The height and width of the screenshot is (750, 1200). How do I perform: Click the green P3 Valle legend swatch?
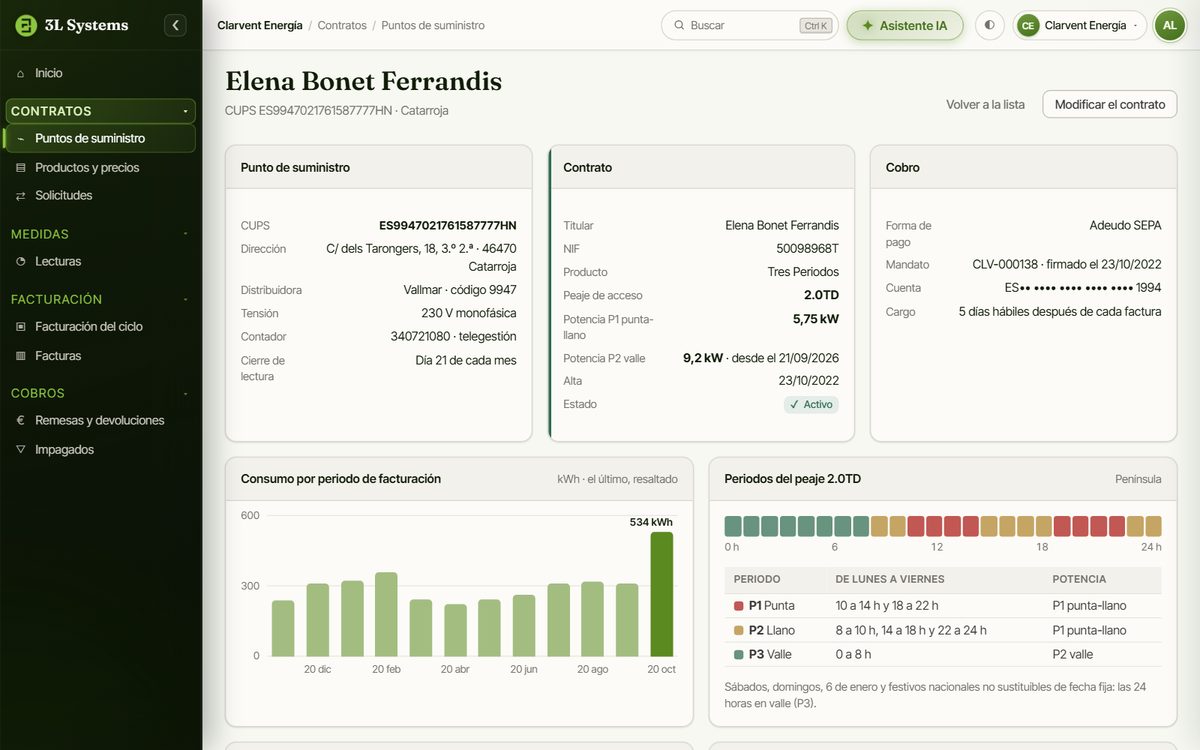tap(739, 654)
